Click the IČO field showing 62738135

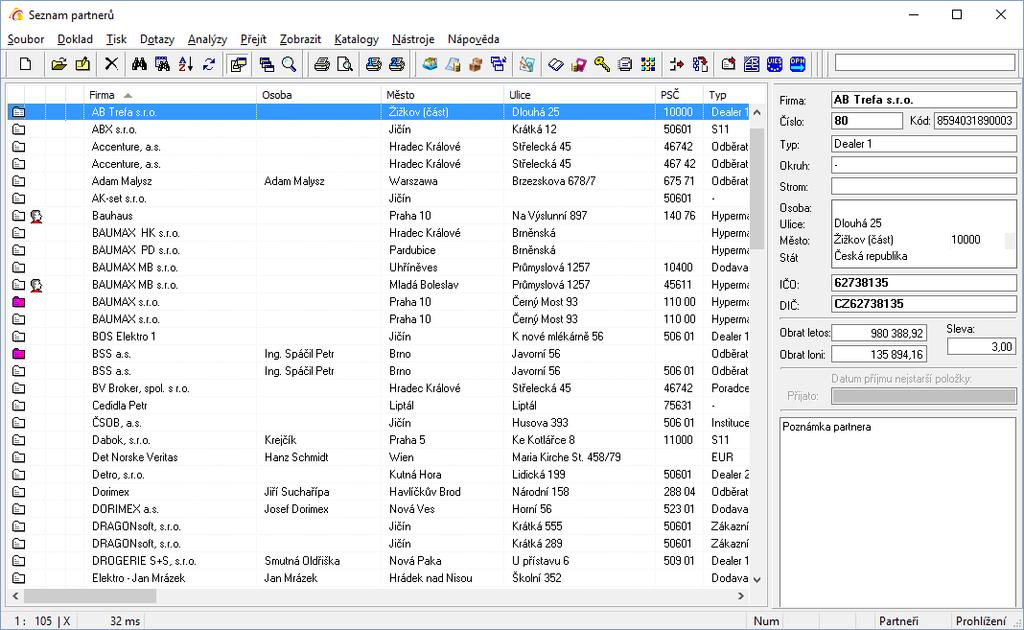[923, 283]
